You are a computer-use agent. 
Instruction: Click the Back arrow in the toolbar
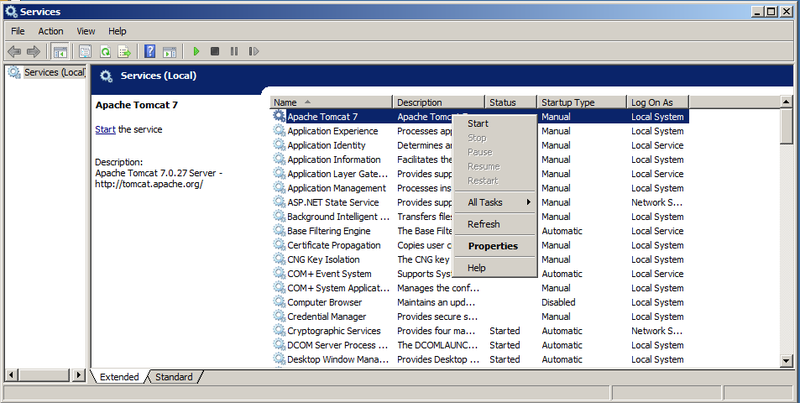tap(14, 51)
